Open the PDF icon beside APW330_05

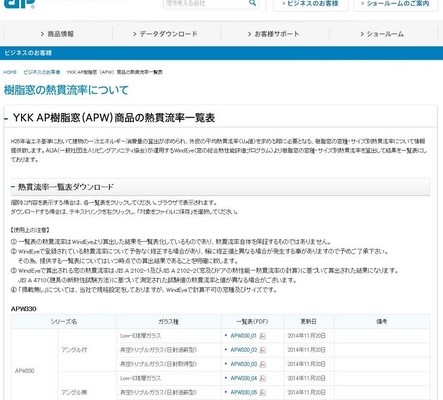(263, 393)
